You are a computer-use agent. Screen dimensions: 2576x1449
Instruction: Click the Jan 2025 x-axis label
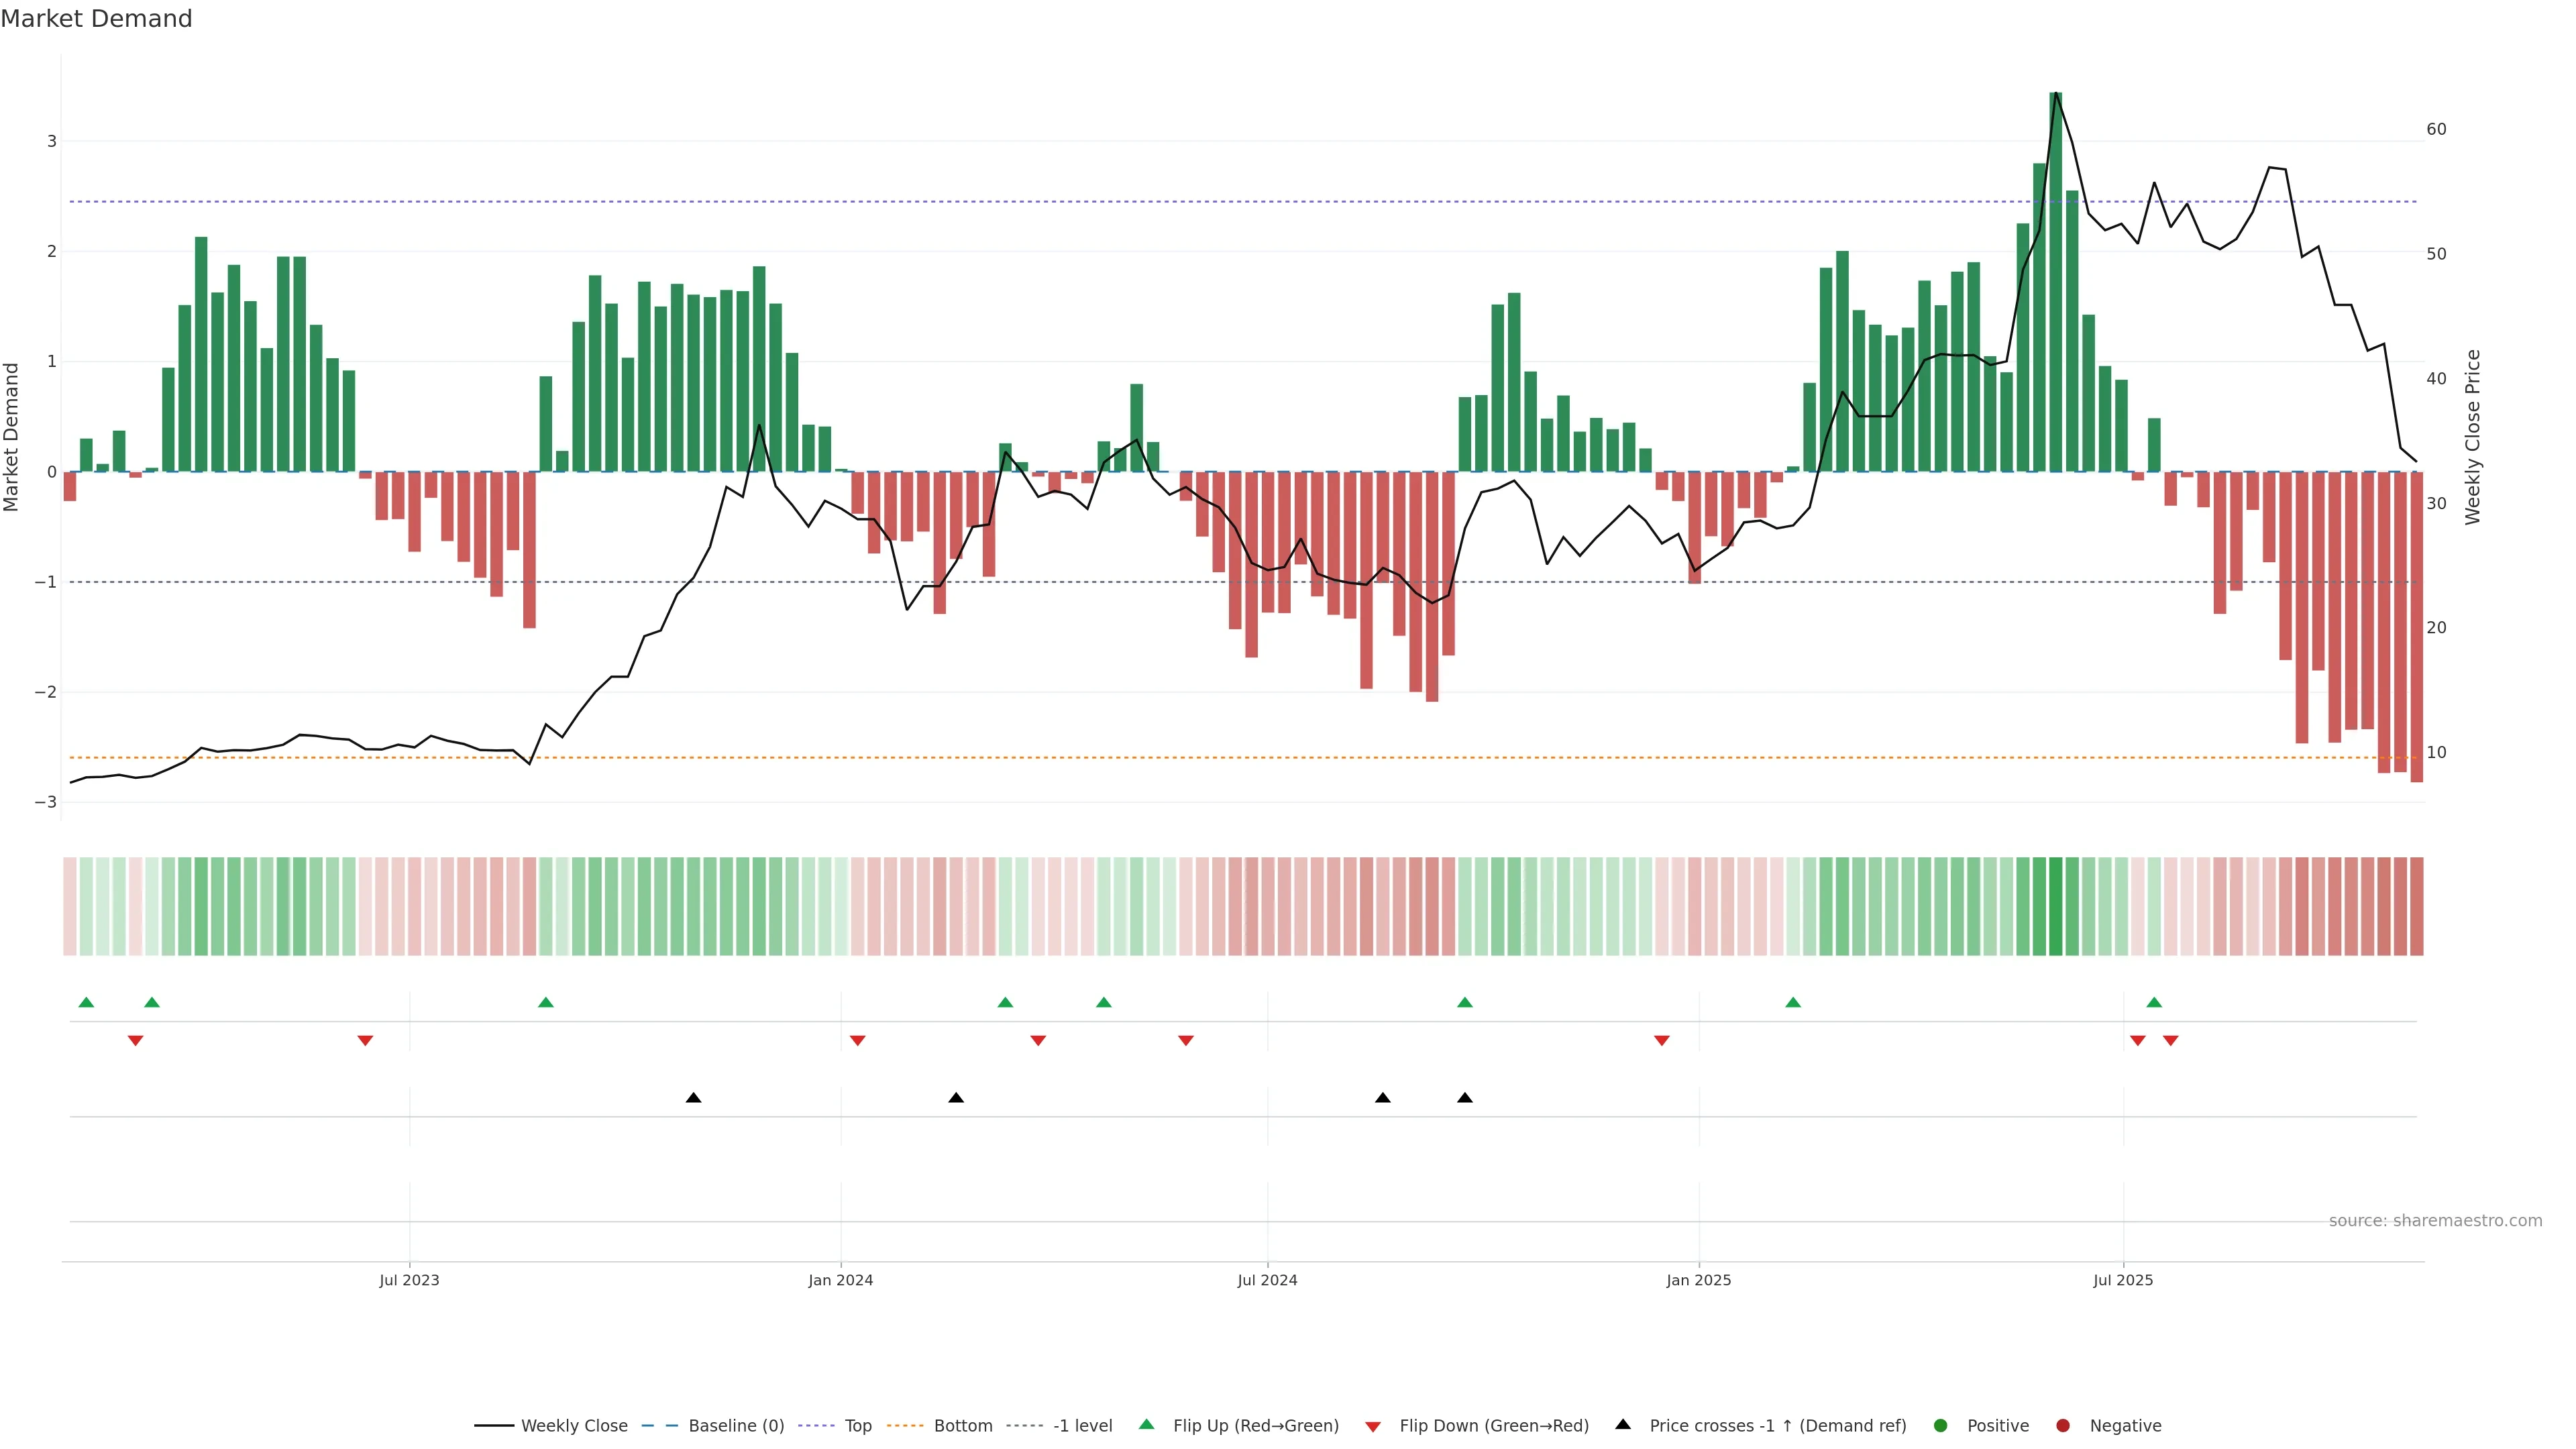(1698, 1280)
